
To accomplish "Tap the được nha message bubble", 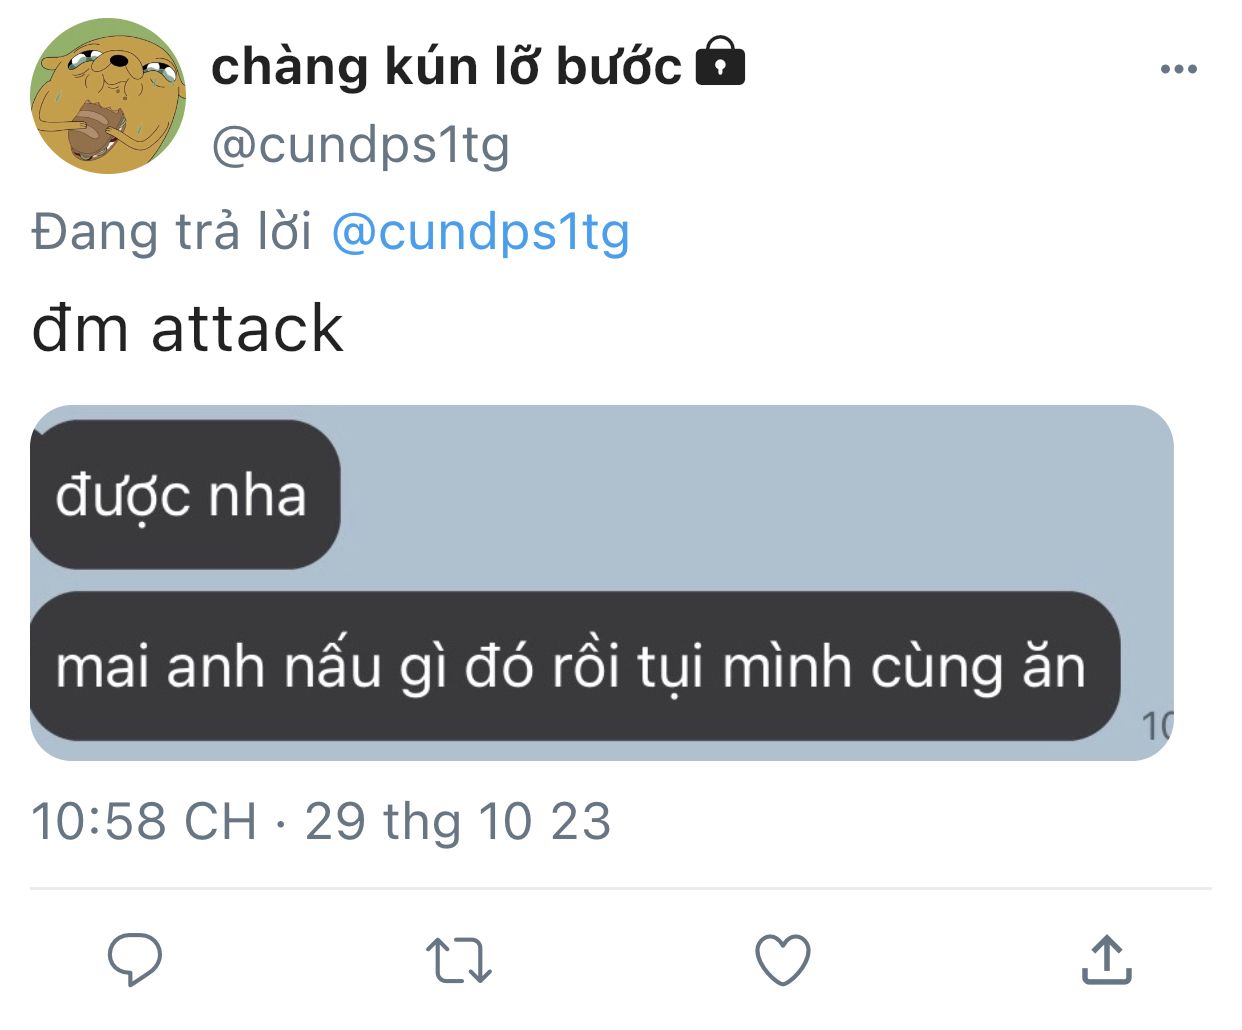I will pos(185,495).
